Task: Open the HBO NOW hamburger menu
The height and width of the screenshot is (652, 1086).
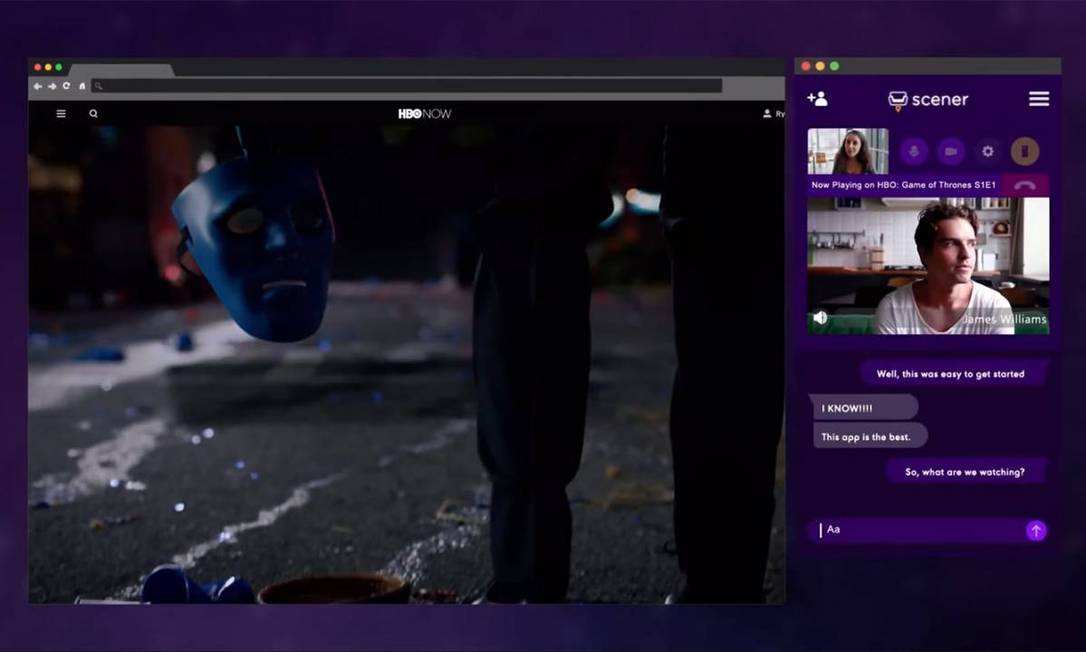Action: 61,114
